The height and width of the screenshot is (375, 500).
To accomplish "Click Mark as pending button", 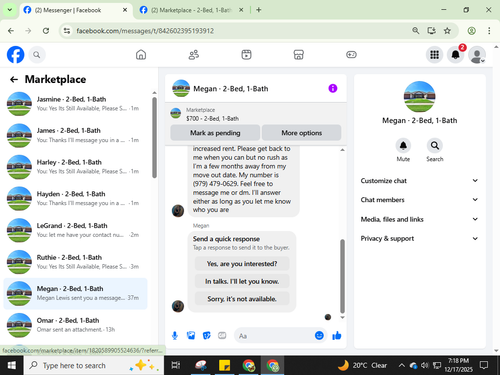I will coord(215,133).
